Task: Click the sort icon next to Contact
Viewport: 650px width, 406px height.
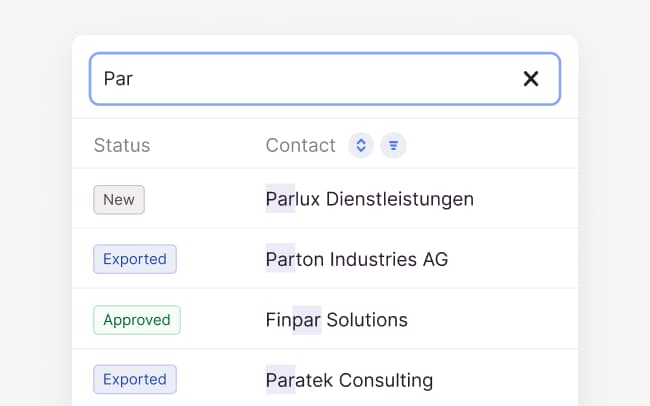Action: click(x=361, y=146)
